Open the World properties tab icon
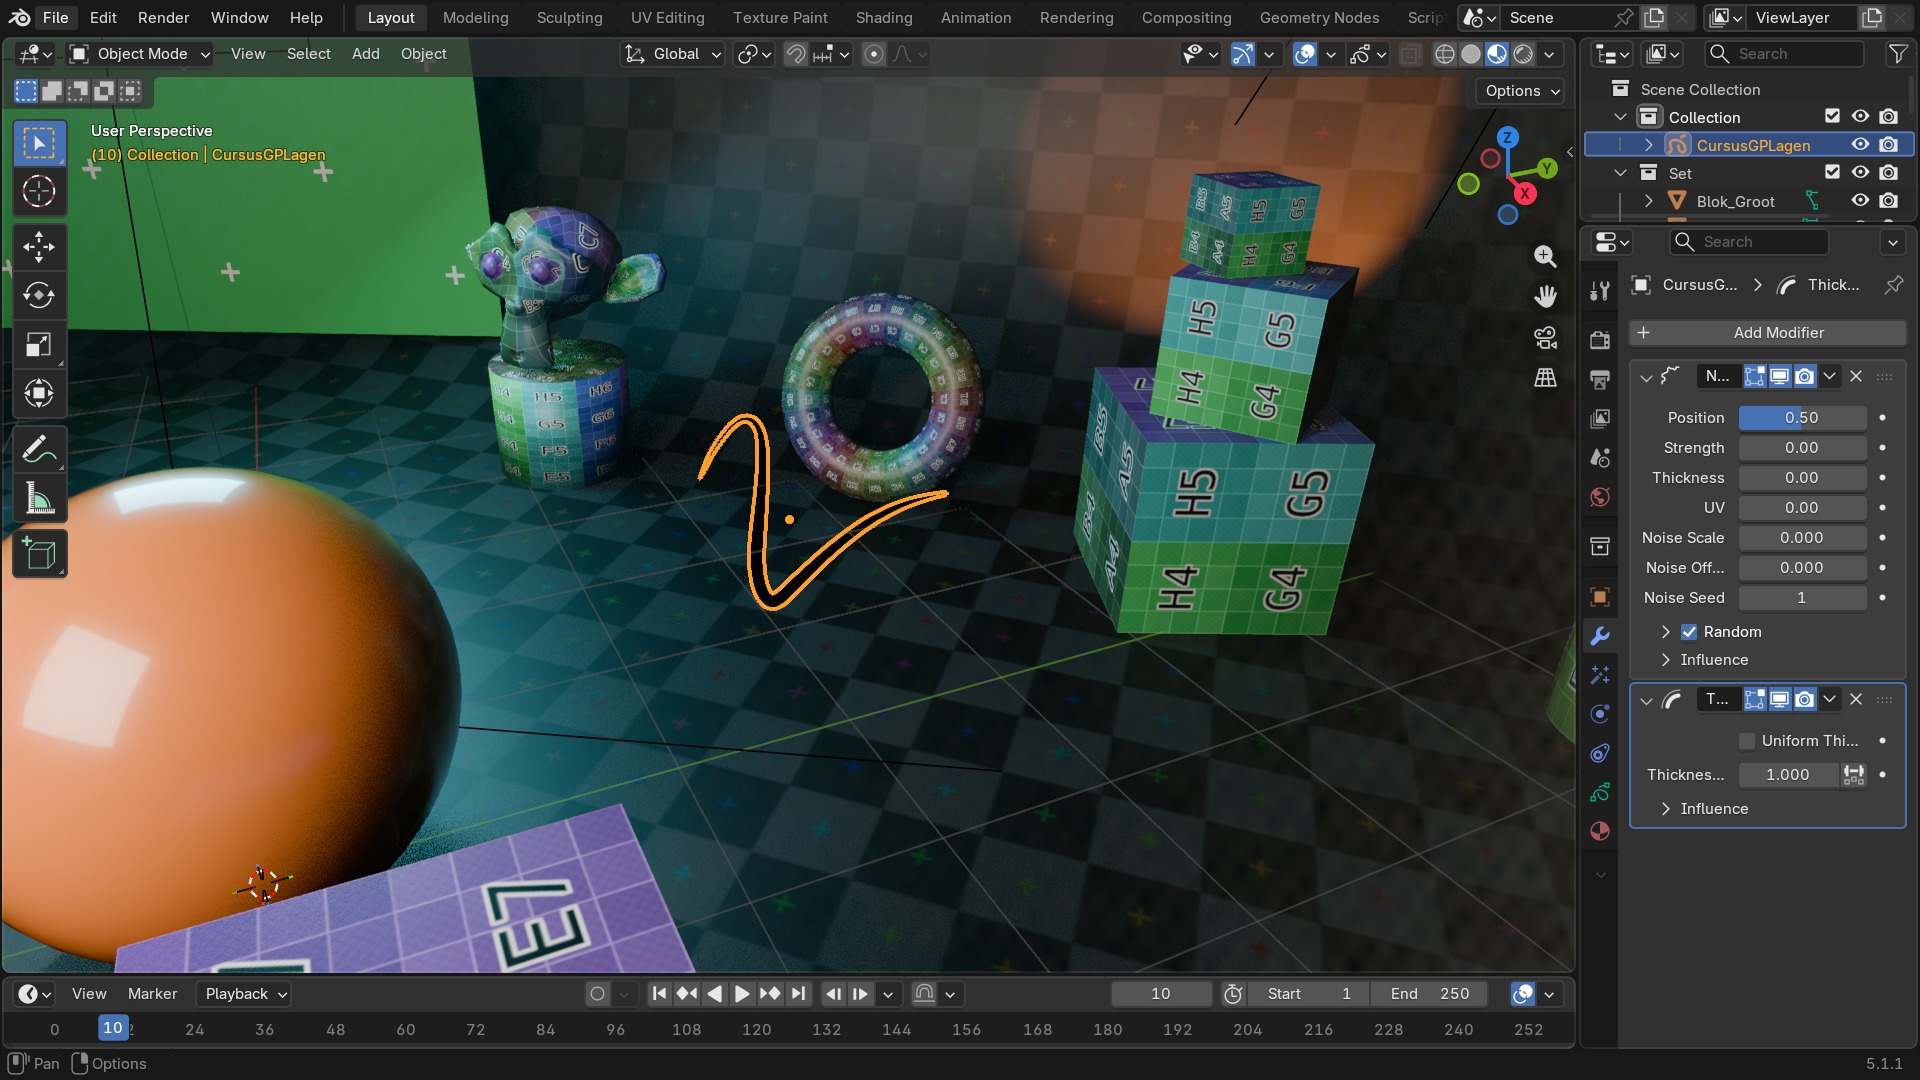Viewport: 1920px width, 1080px height. click(x=1600, y=497)
